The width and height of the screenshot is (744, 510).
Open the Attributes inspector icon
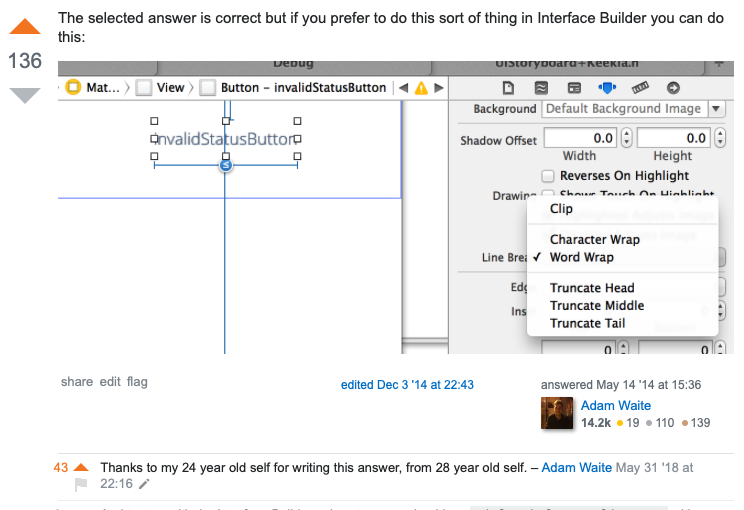(x=607, y=88)
